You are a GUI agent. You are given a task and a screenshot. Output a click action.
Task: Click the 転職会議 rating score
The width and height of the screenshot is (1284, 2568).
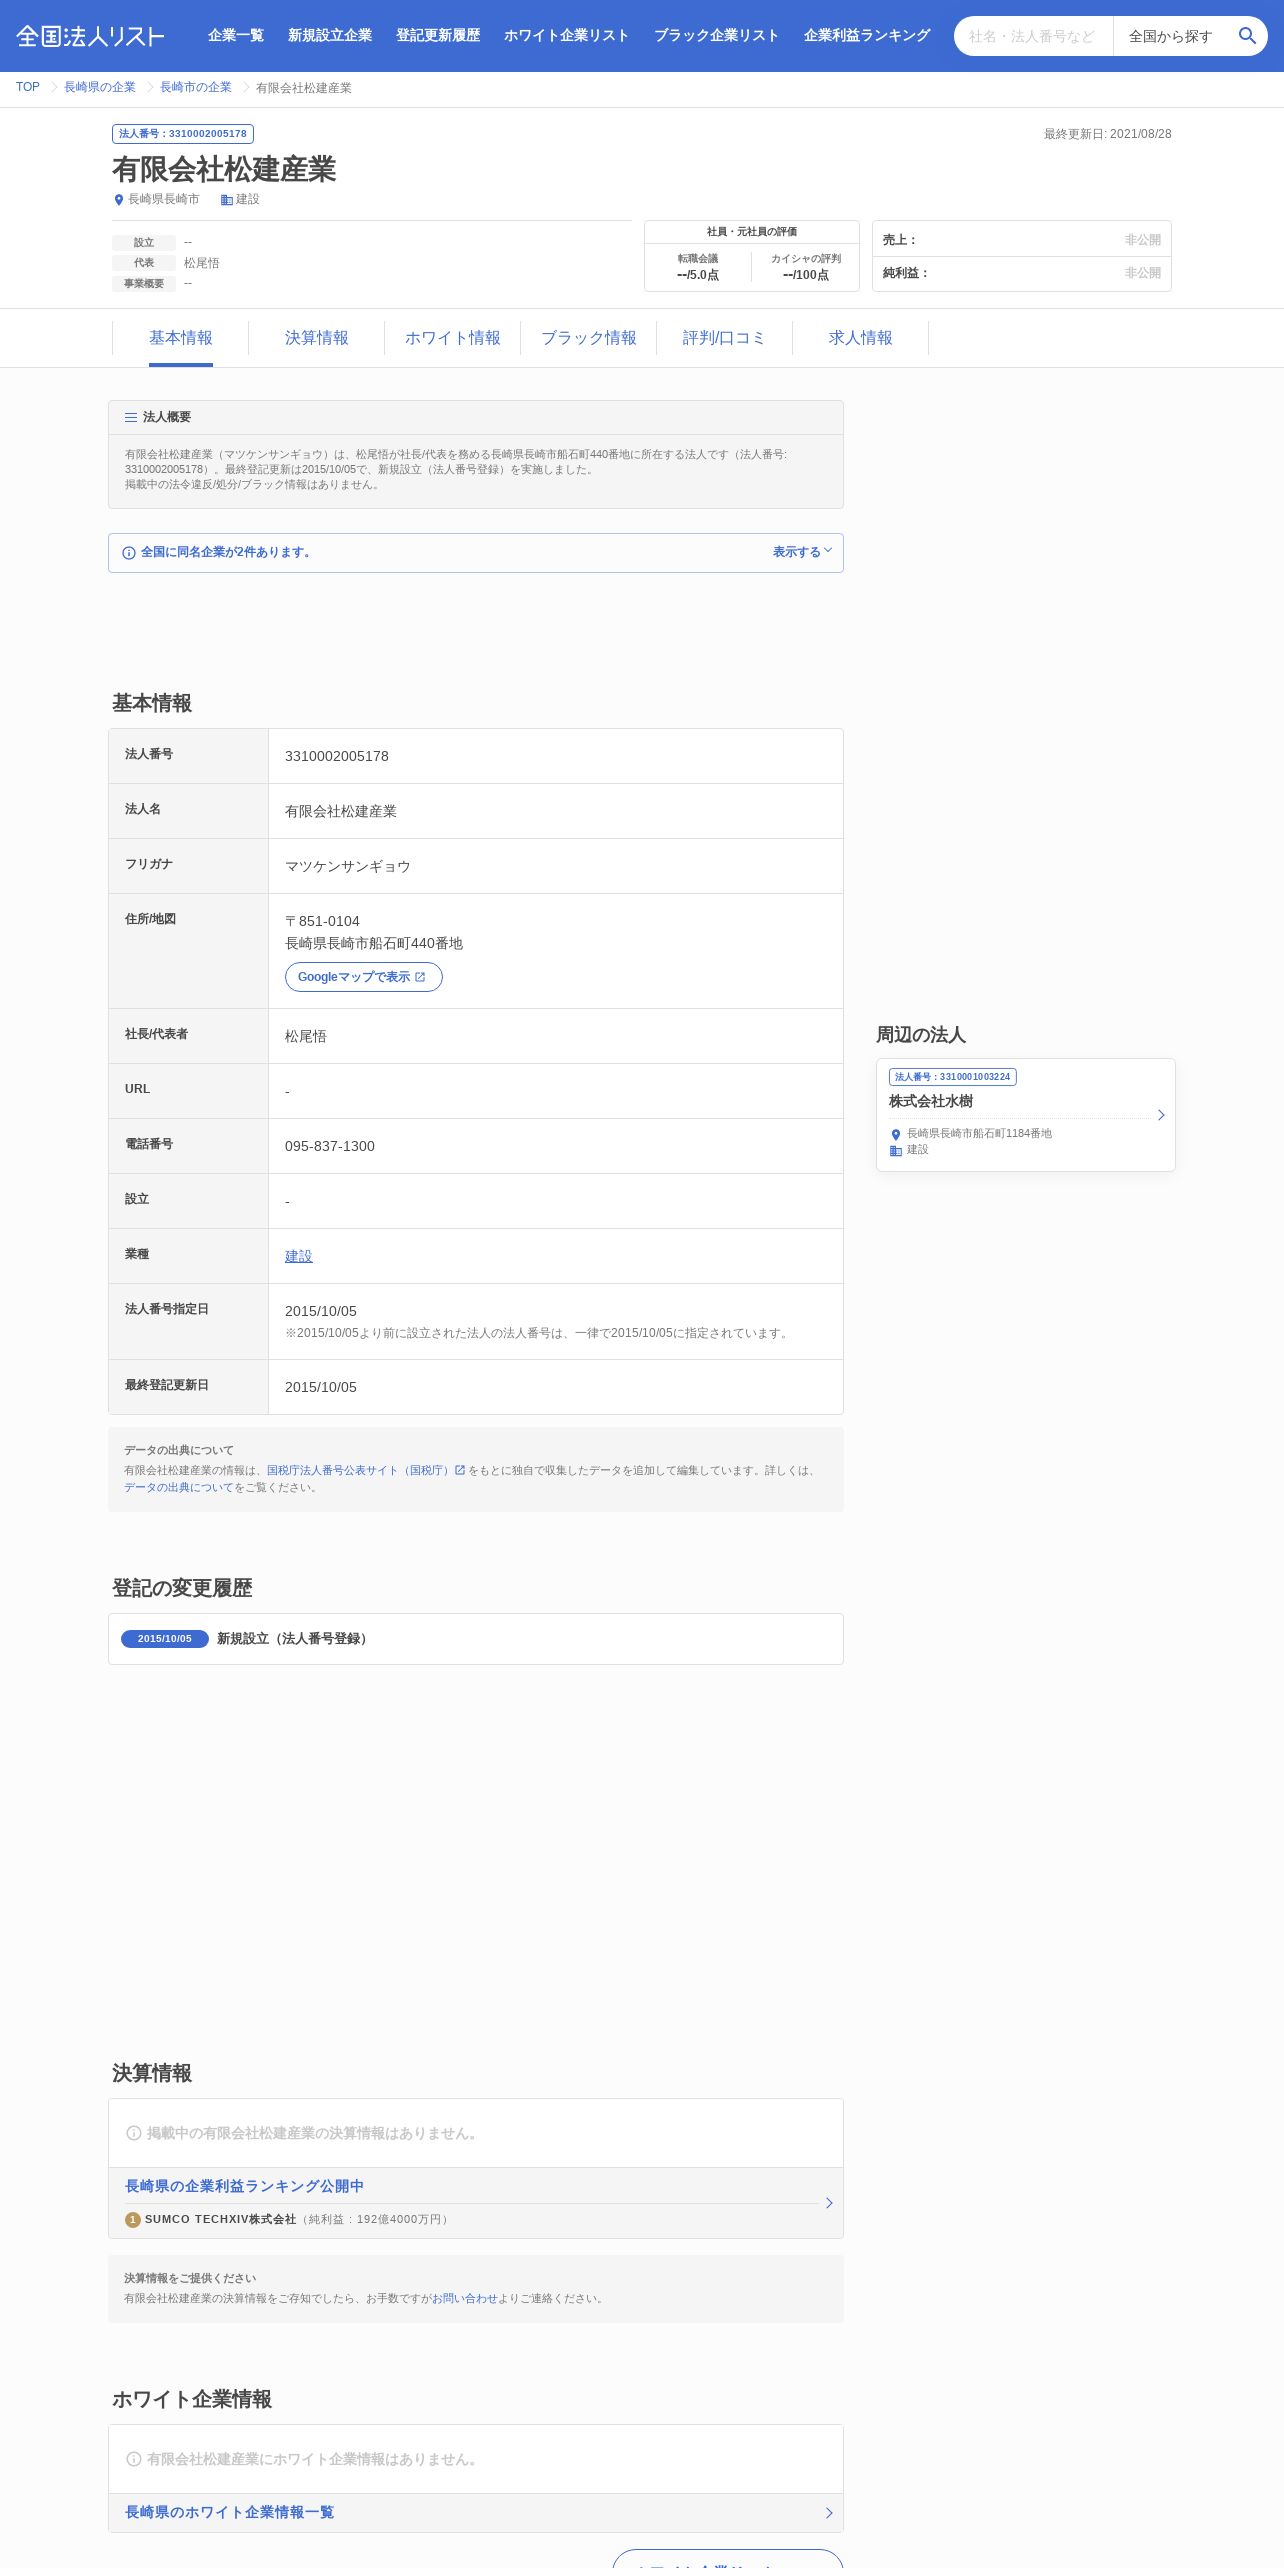(698, 275)
